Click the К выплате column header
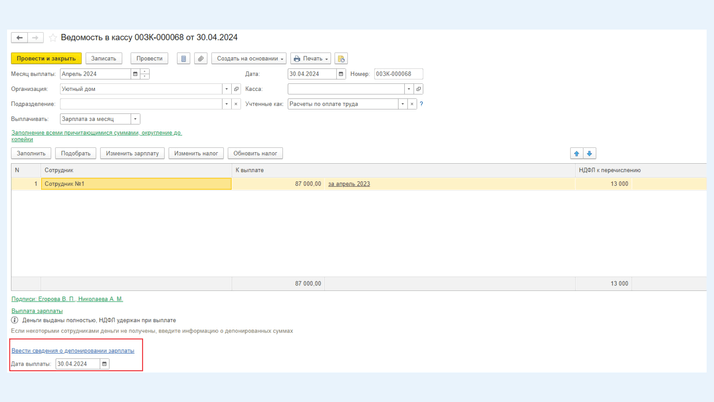 point(403,170)
